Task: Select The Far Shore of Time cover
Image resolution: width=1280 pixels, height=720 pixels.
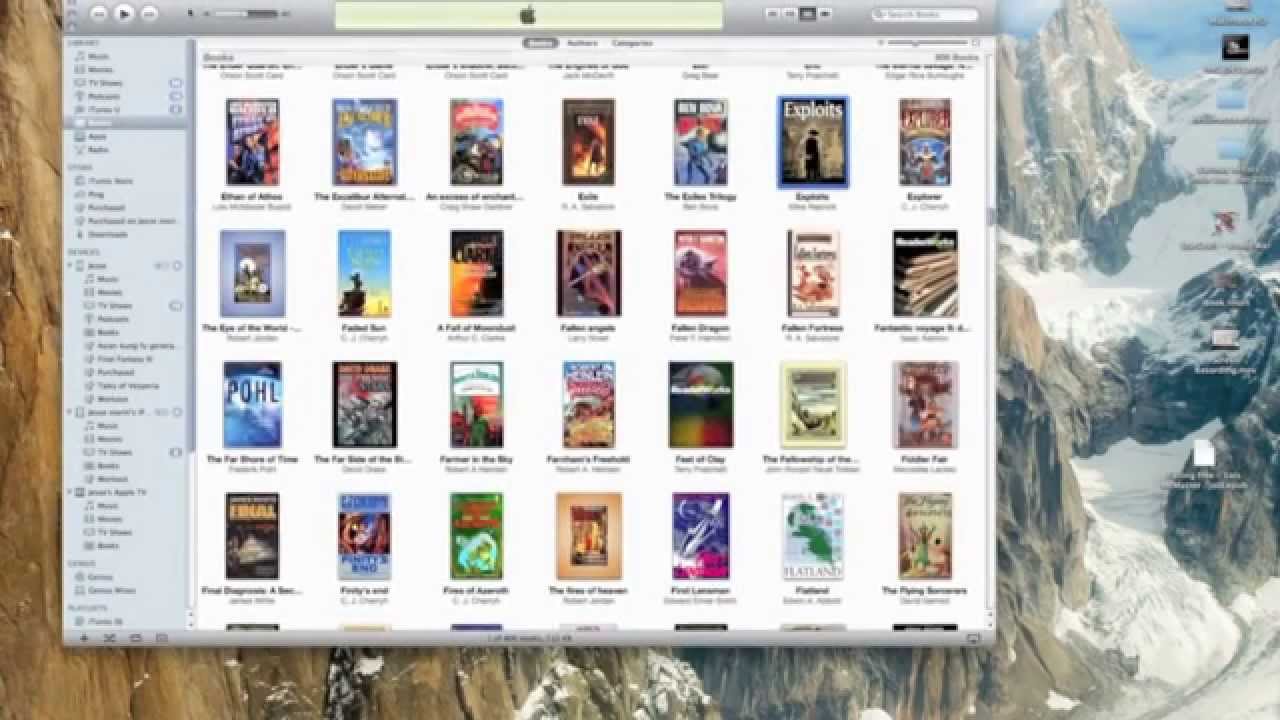Action: tap(252, 405)
